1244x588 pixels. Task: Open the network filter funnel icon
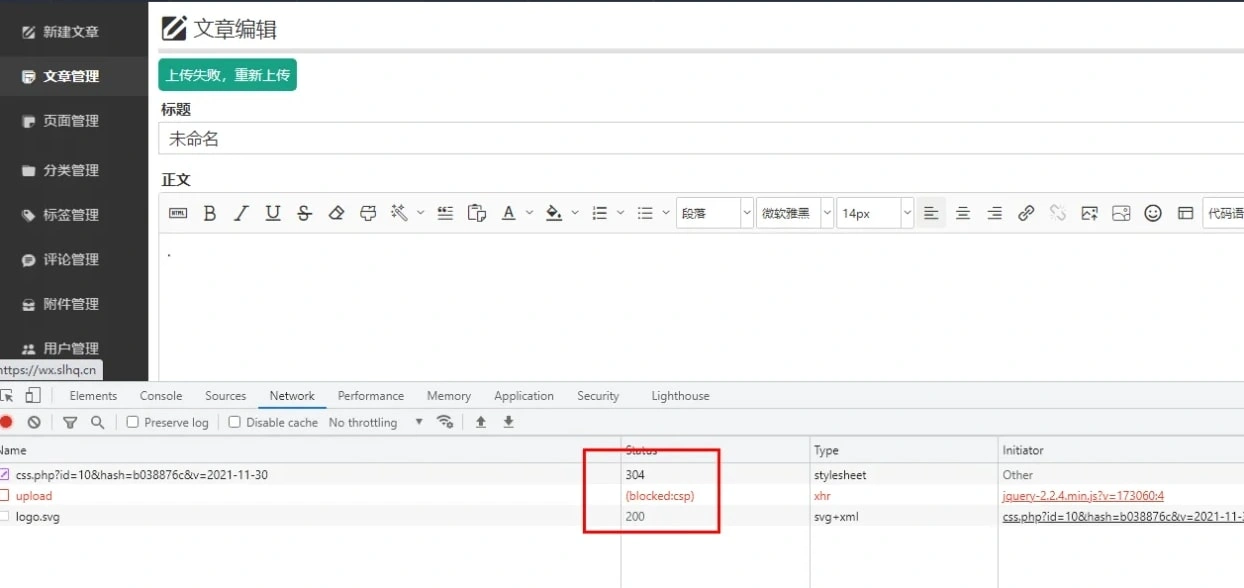tap(70, 423)
